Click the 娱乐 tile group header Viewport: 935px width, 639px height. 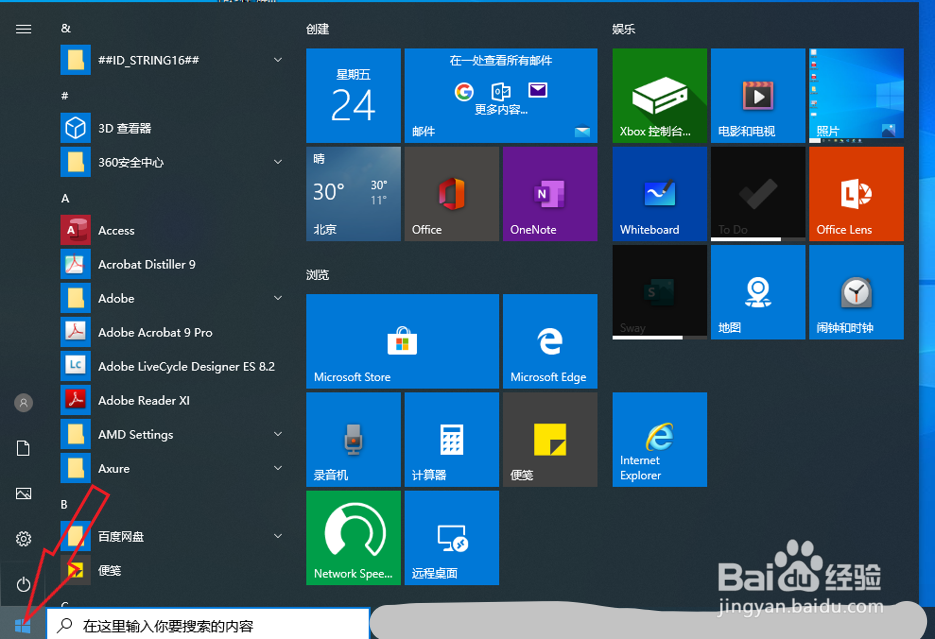(x=623, y=29)
